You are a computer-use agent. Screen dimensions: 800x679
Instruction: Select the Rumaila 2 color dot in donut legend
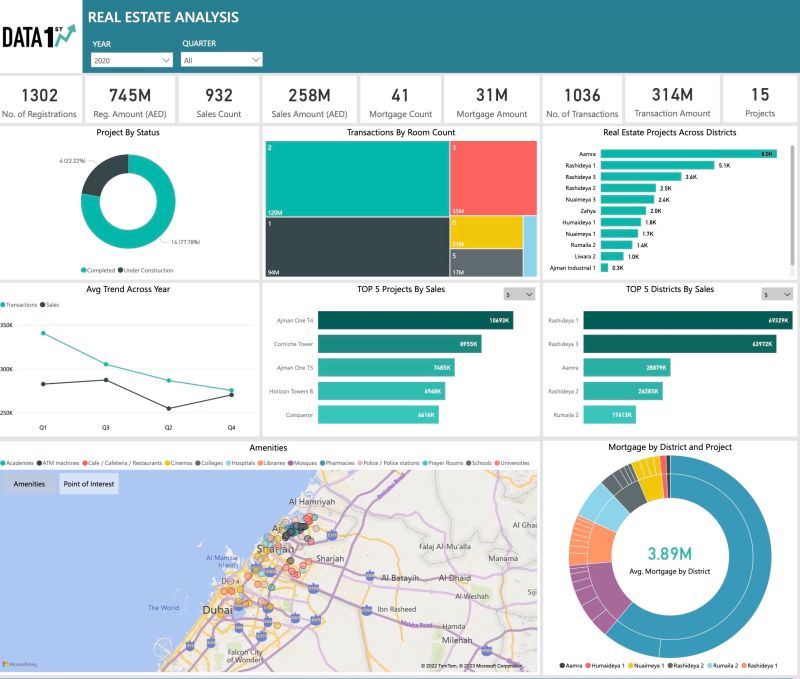click(710, 665)
